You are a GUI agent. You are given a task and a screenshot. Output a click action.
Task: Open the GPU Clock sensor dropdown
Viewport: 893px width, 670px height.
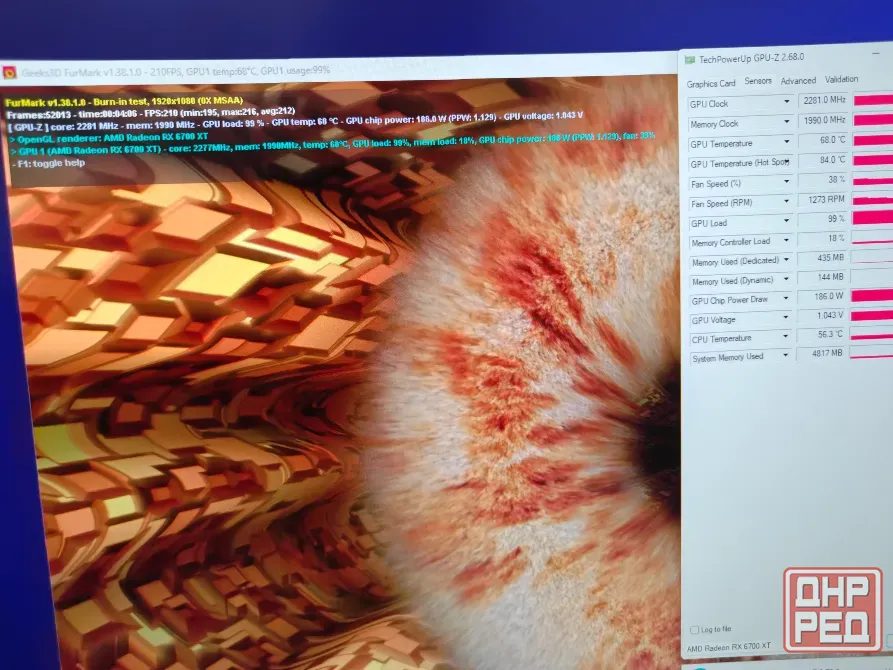tap(787, 101)
